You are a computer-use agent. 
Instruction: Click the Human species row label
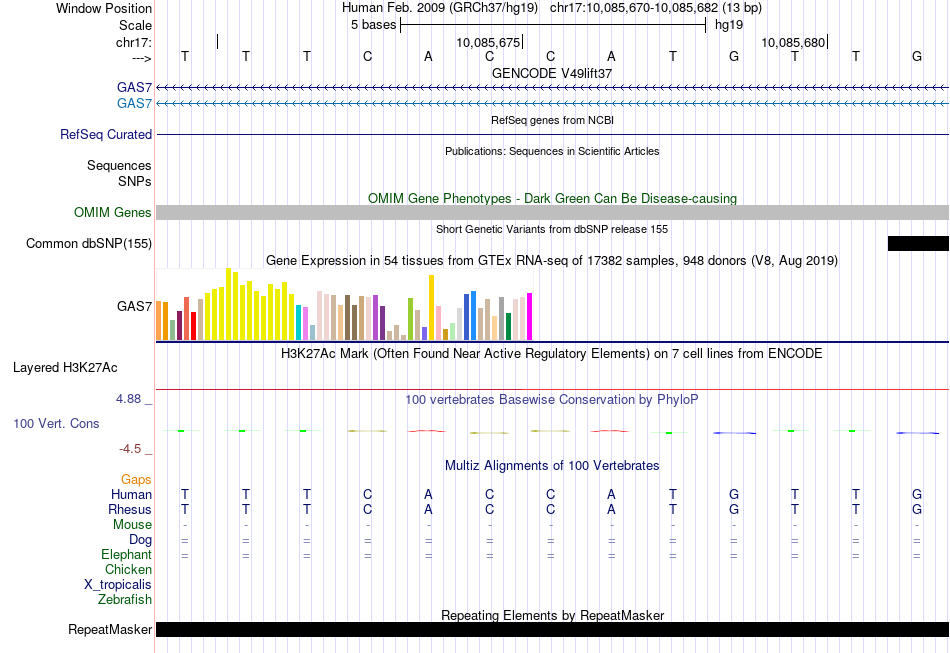tap(131, 494)
